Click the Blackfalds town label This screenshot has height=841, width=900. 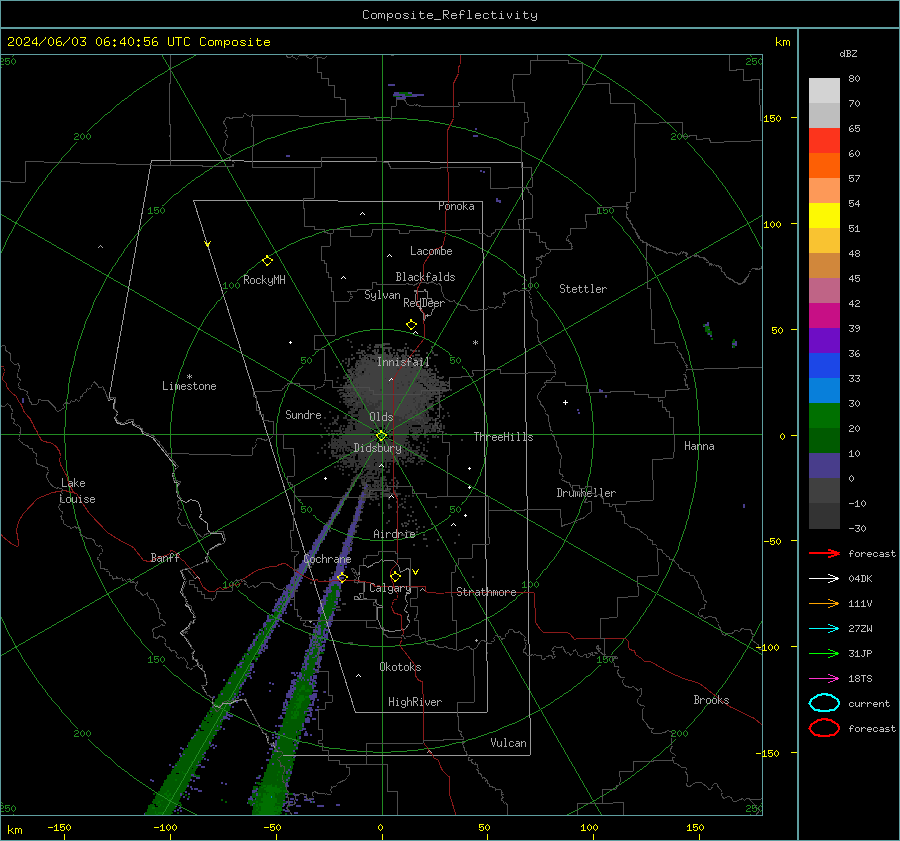point(425,277)
